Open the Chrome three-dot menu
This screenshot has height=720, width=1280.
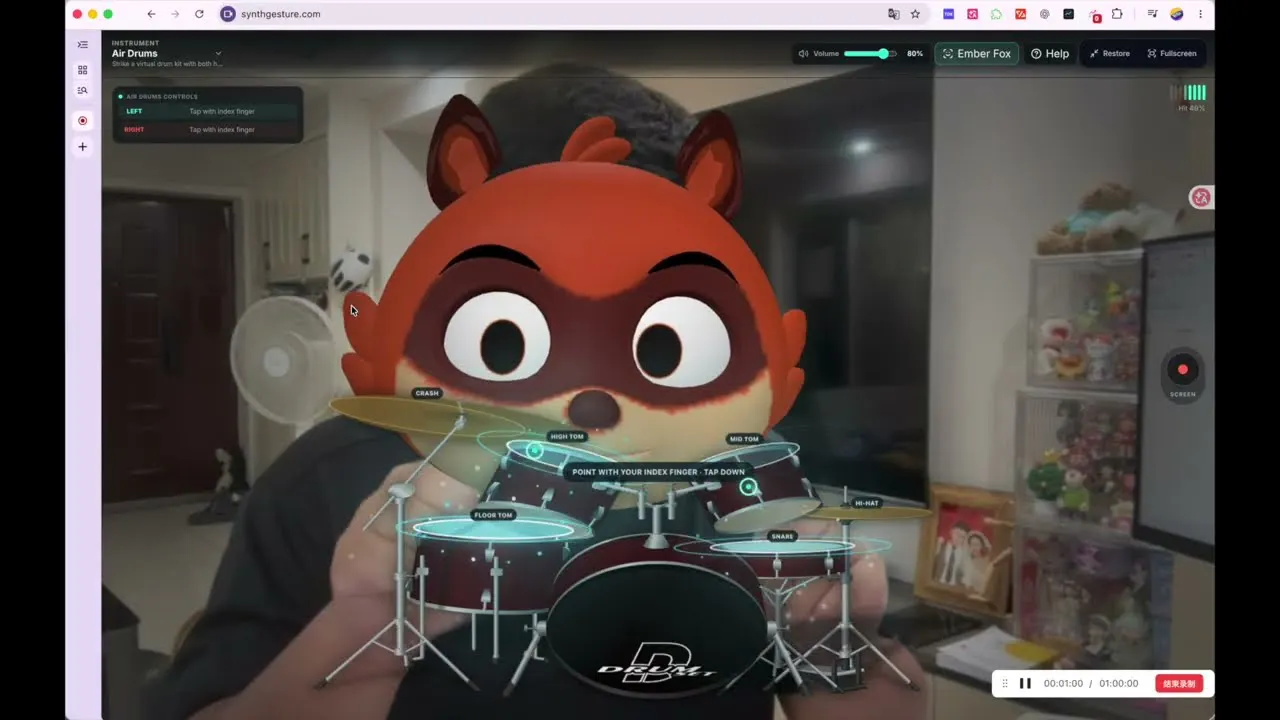point(1200,14)
